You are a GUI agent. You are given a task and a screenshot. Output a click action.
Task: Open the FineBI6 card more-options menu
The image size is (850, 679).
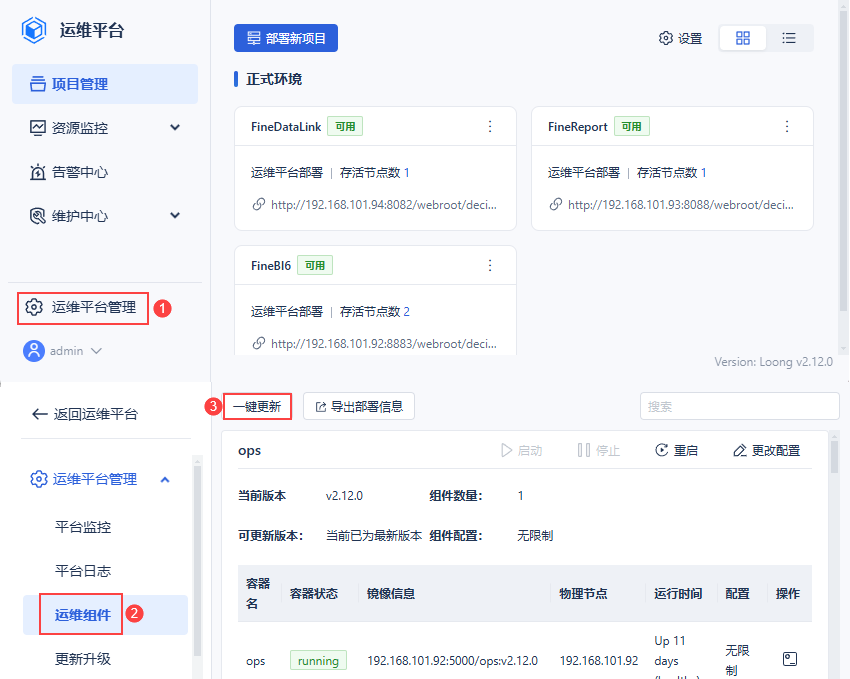(490, 266)
